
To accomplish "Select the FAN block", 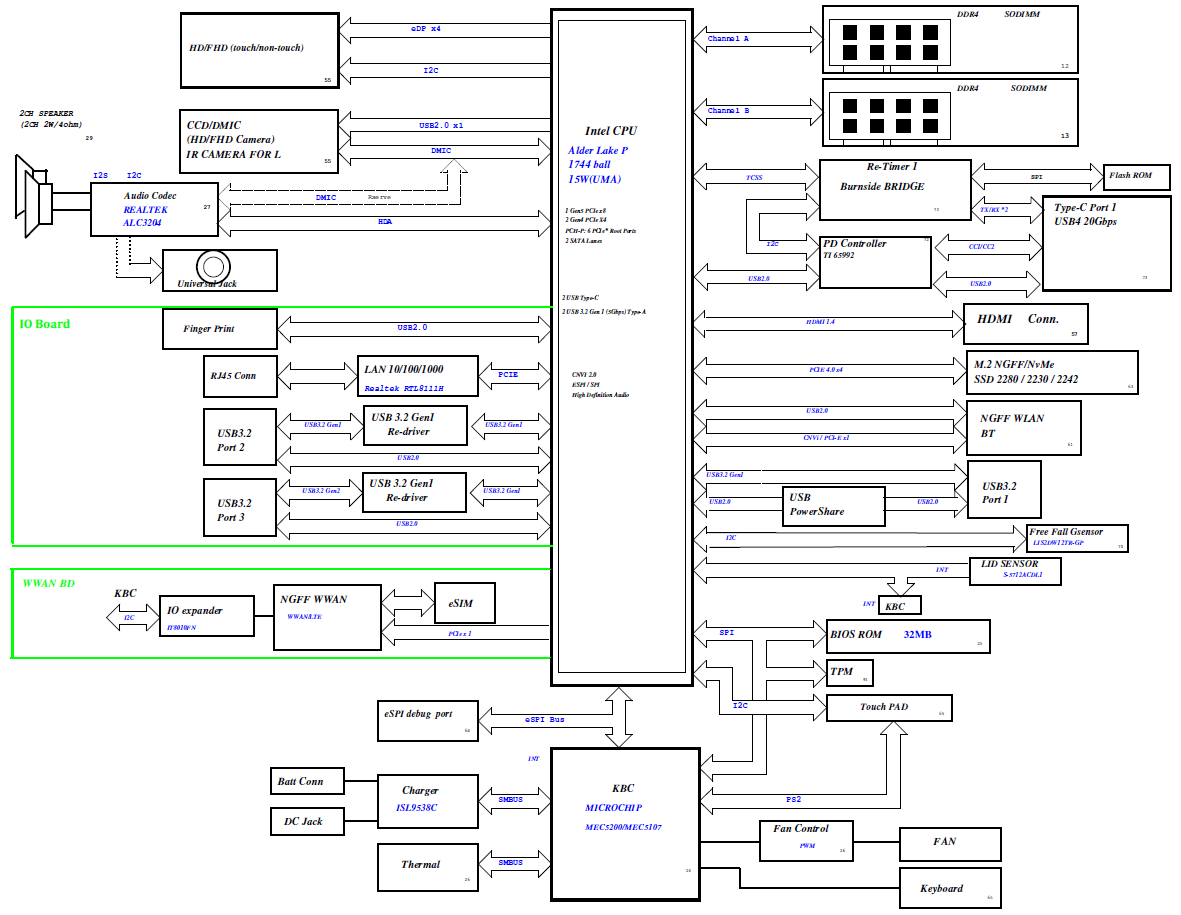I will click(x=951, y=844).
